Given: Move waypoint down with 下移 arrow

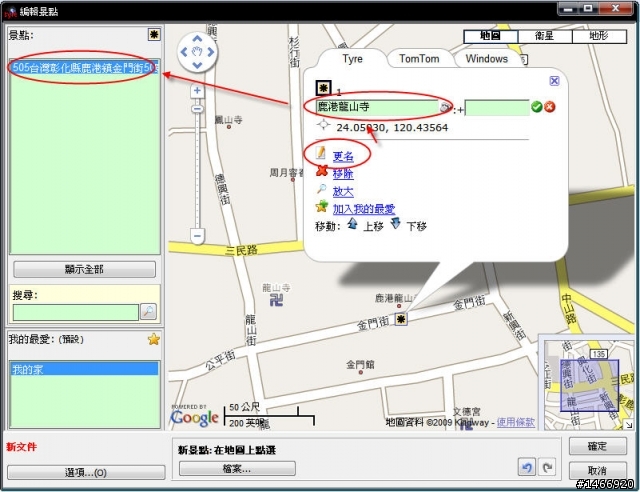Looking at the screenshot, I should tap(396, 223).
